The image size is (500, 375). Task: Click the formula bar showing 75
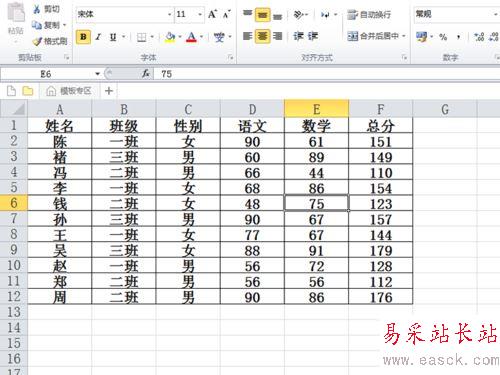point(327,74)
